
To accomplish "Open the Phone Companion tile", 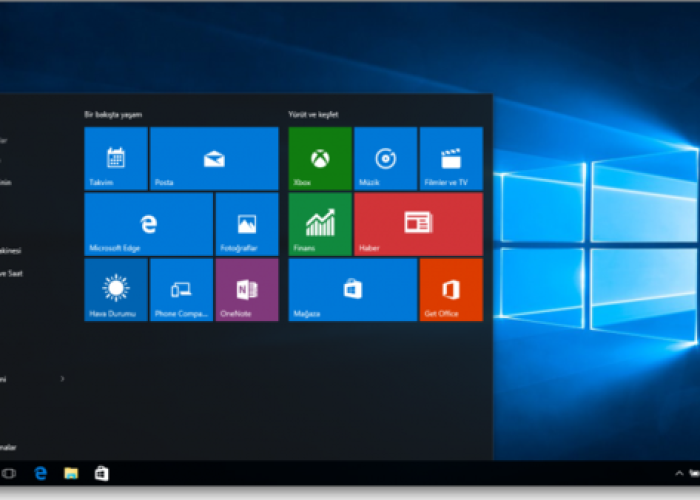I will [x=181, y=290].
